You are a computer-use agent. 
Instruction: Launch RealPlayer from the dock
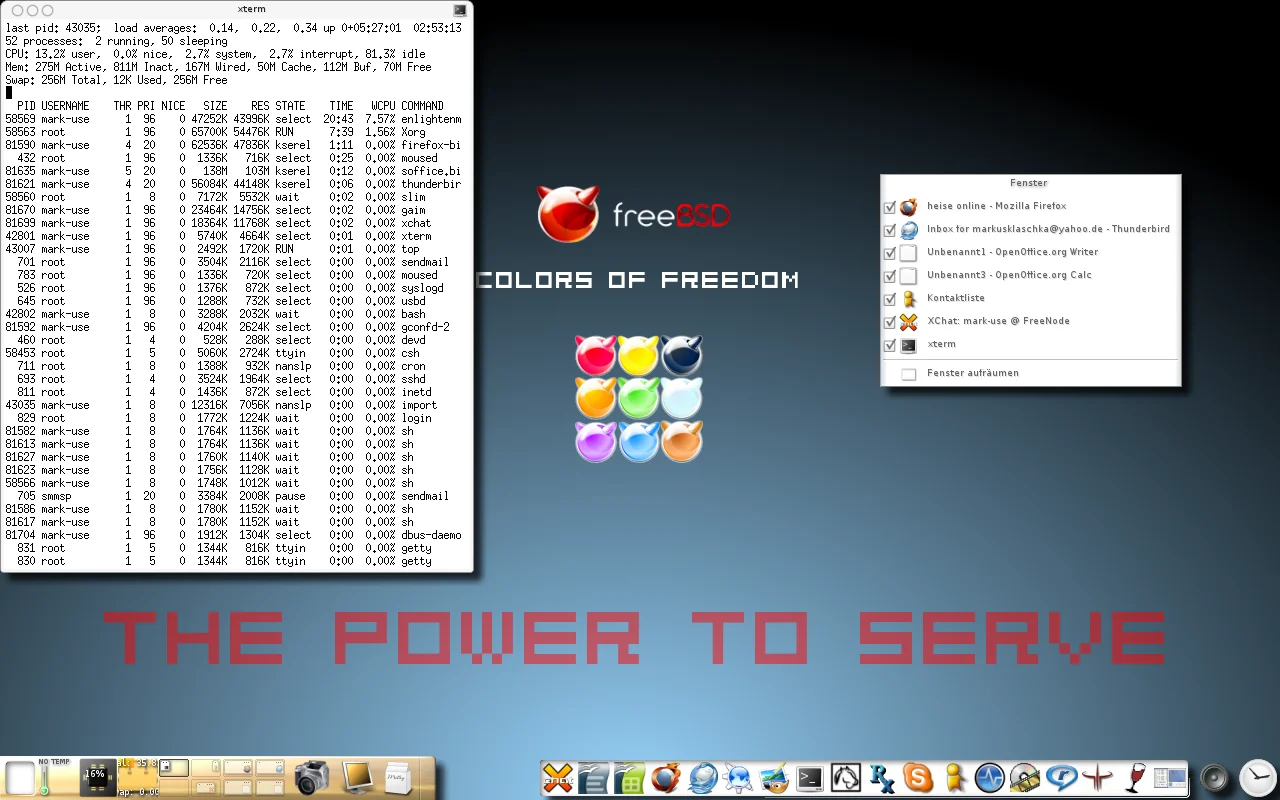tap(1062, 777)
